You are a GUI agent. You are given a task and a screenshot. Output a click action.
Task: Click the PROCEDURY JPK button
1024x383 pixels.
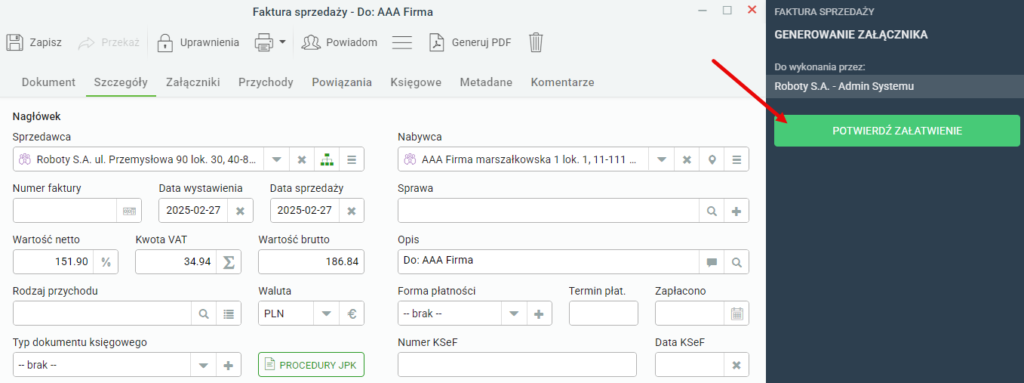tap(312, 365)
